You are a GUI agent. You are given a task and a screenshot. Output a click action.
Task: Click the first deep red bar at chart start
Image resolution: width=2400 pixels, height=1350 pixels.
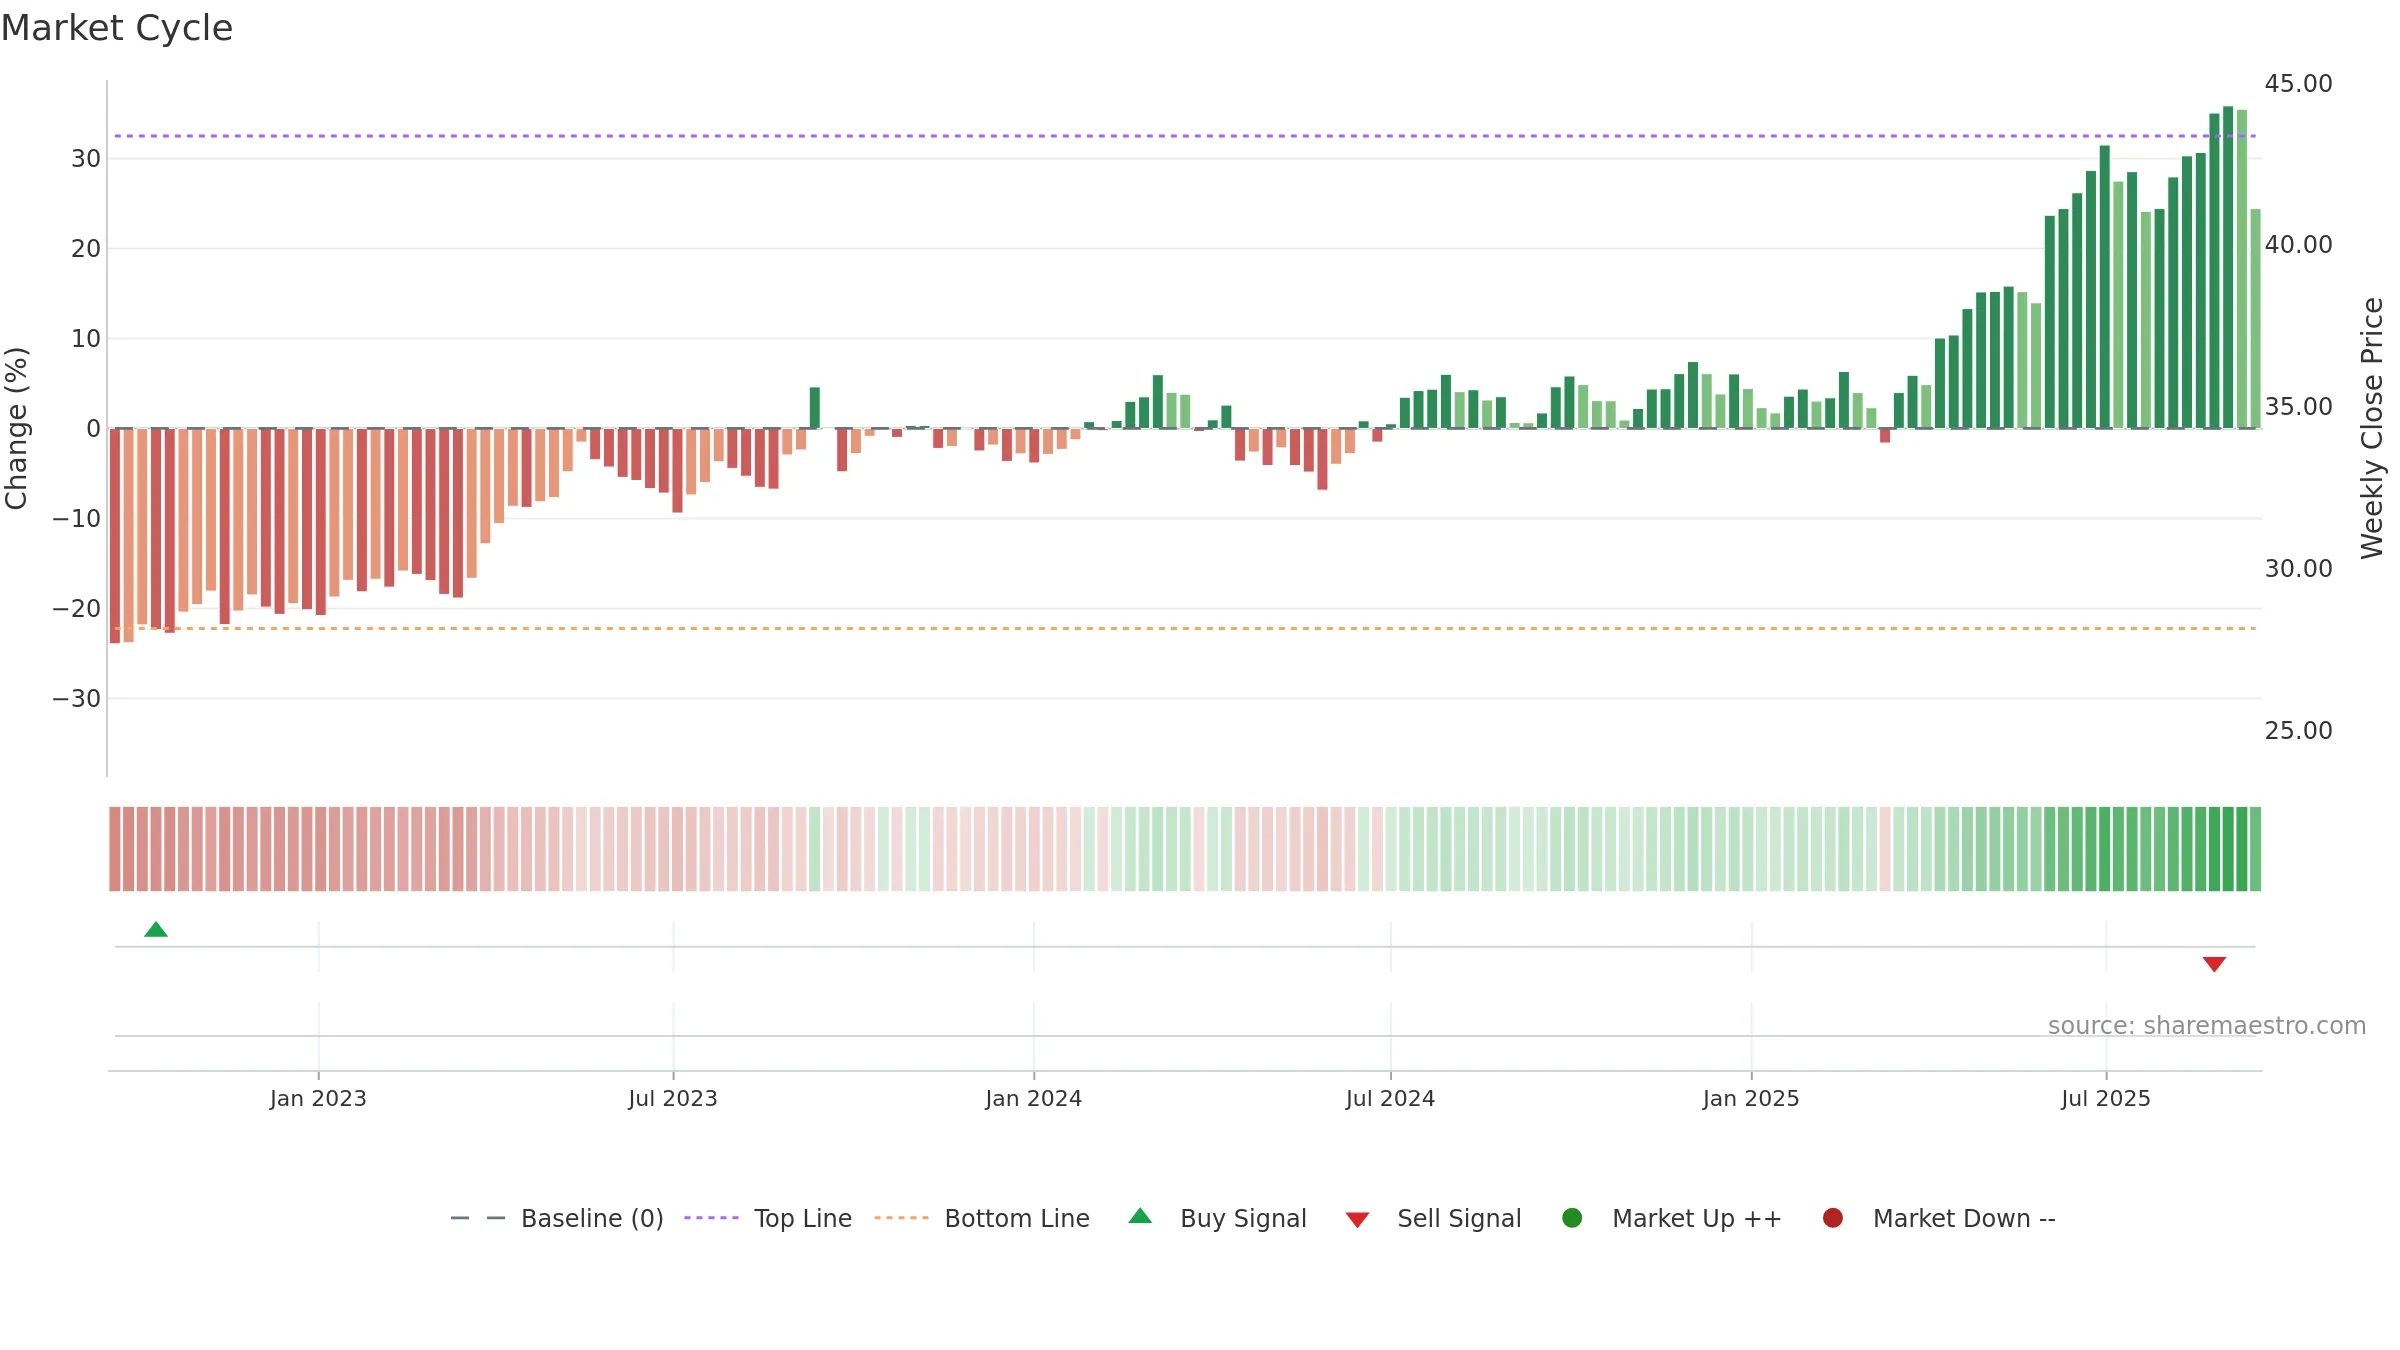[115, 535]
